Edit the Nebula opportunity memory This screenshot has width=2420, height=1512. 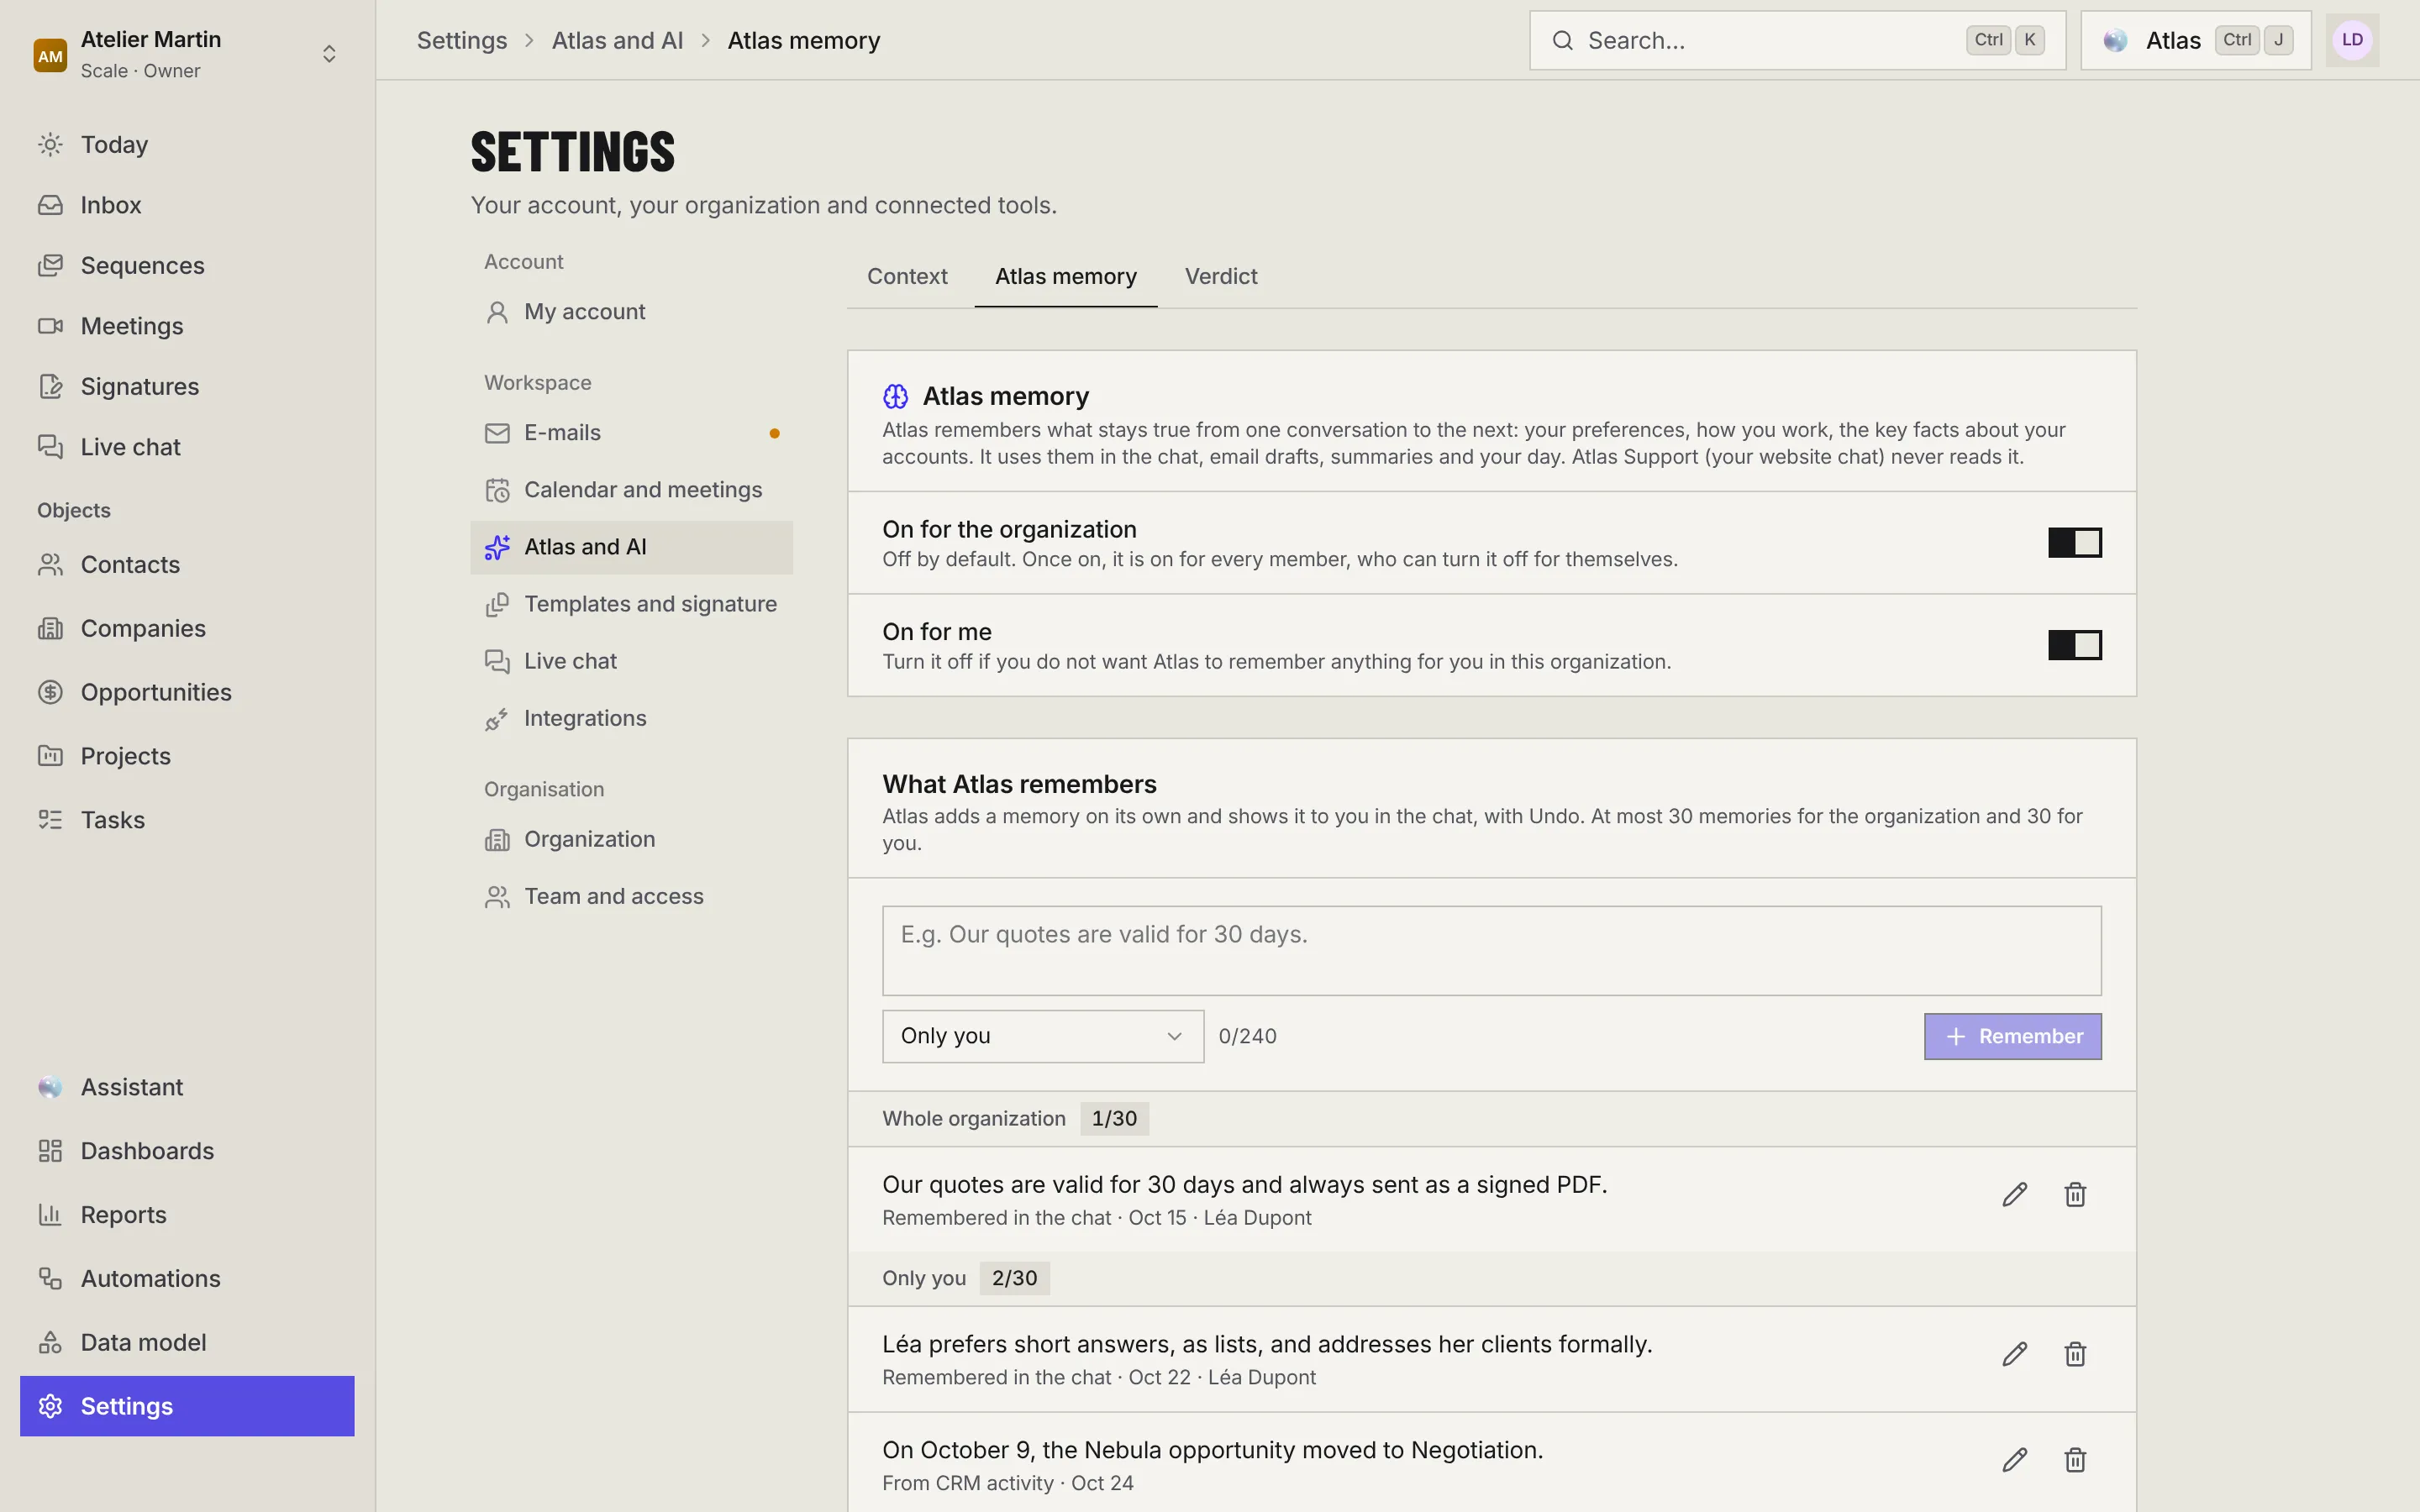[x=2014, y=1460]
